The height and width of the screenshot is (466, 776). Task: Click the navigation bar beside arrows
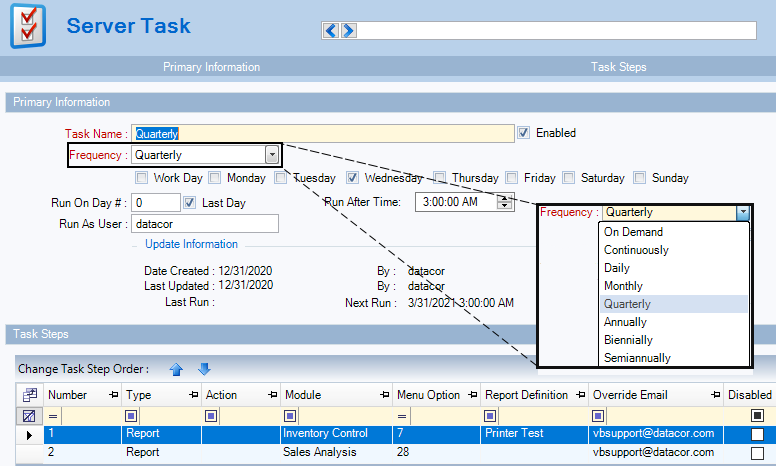click(x=556, y=31)
